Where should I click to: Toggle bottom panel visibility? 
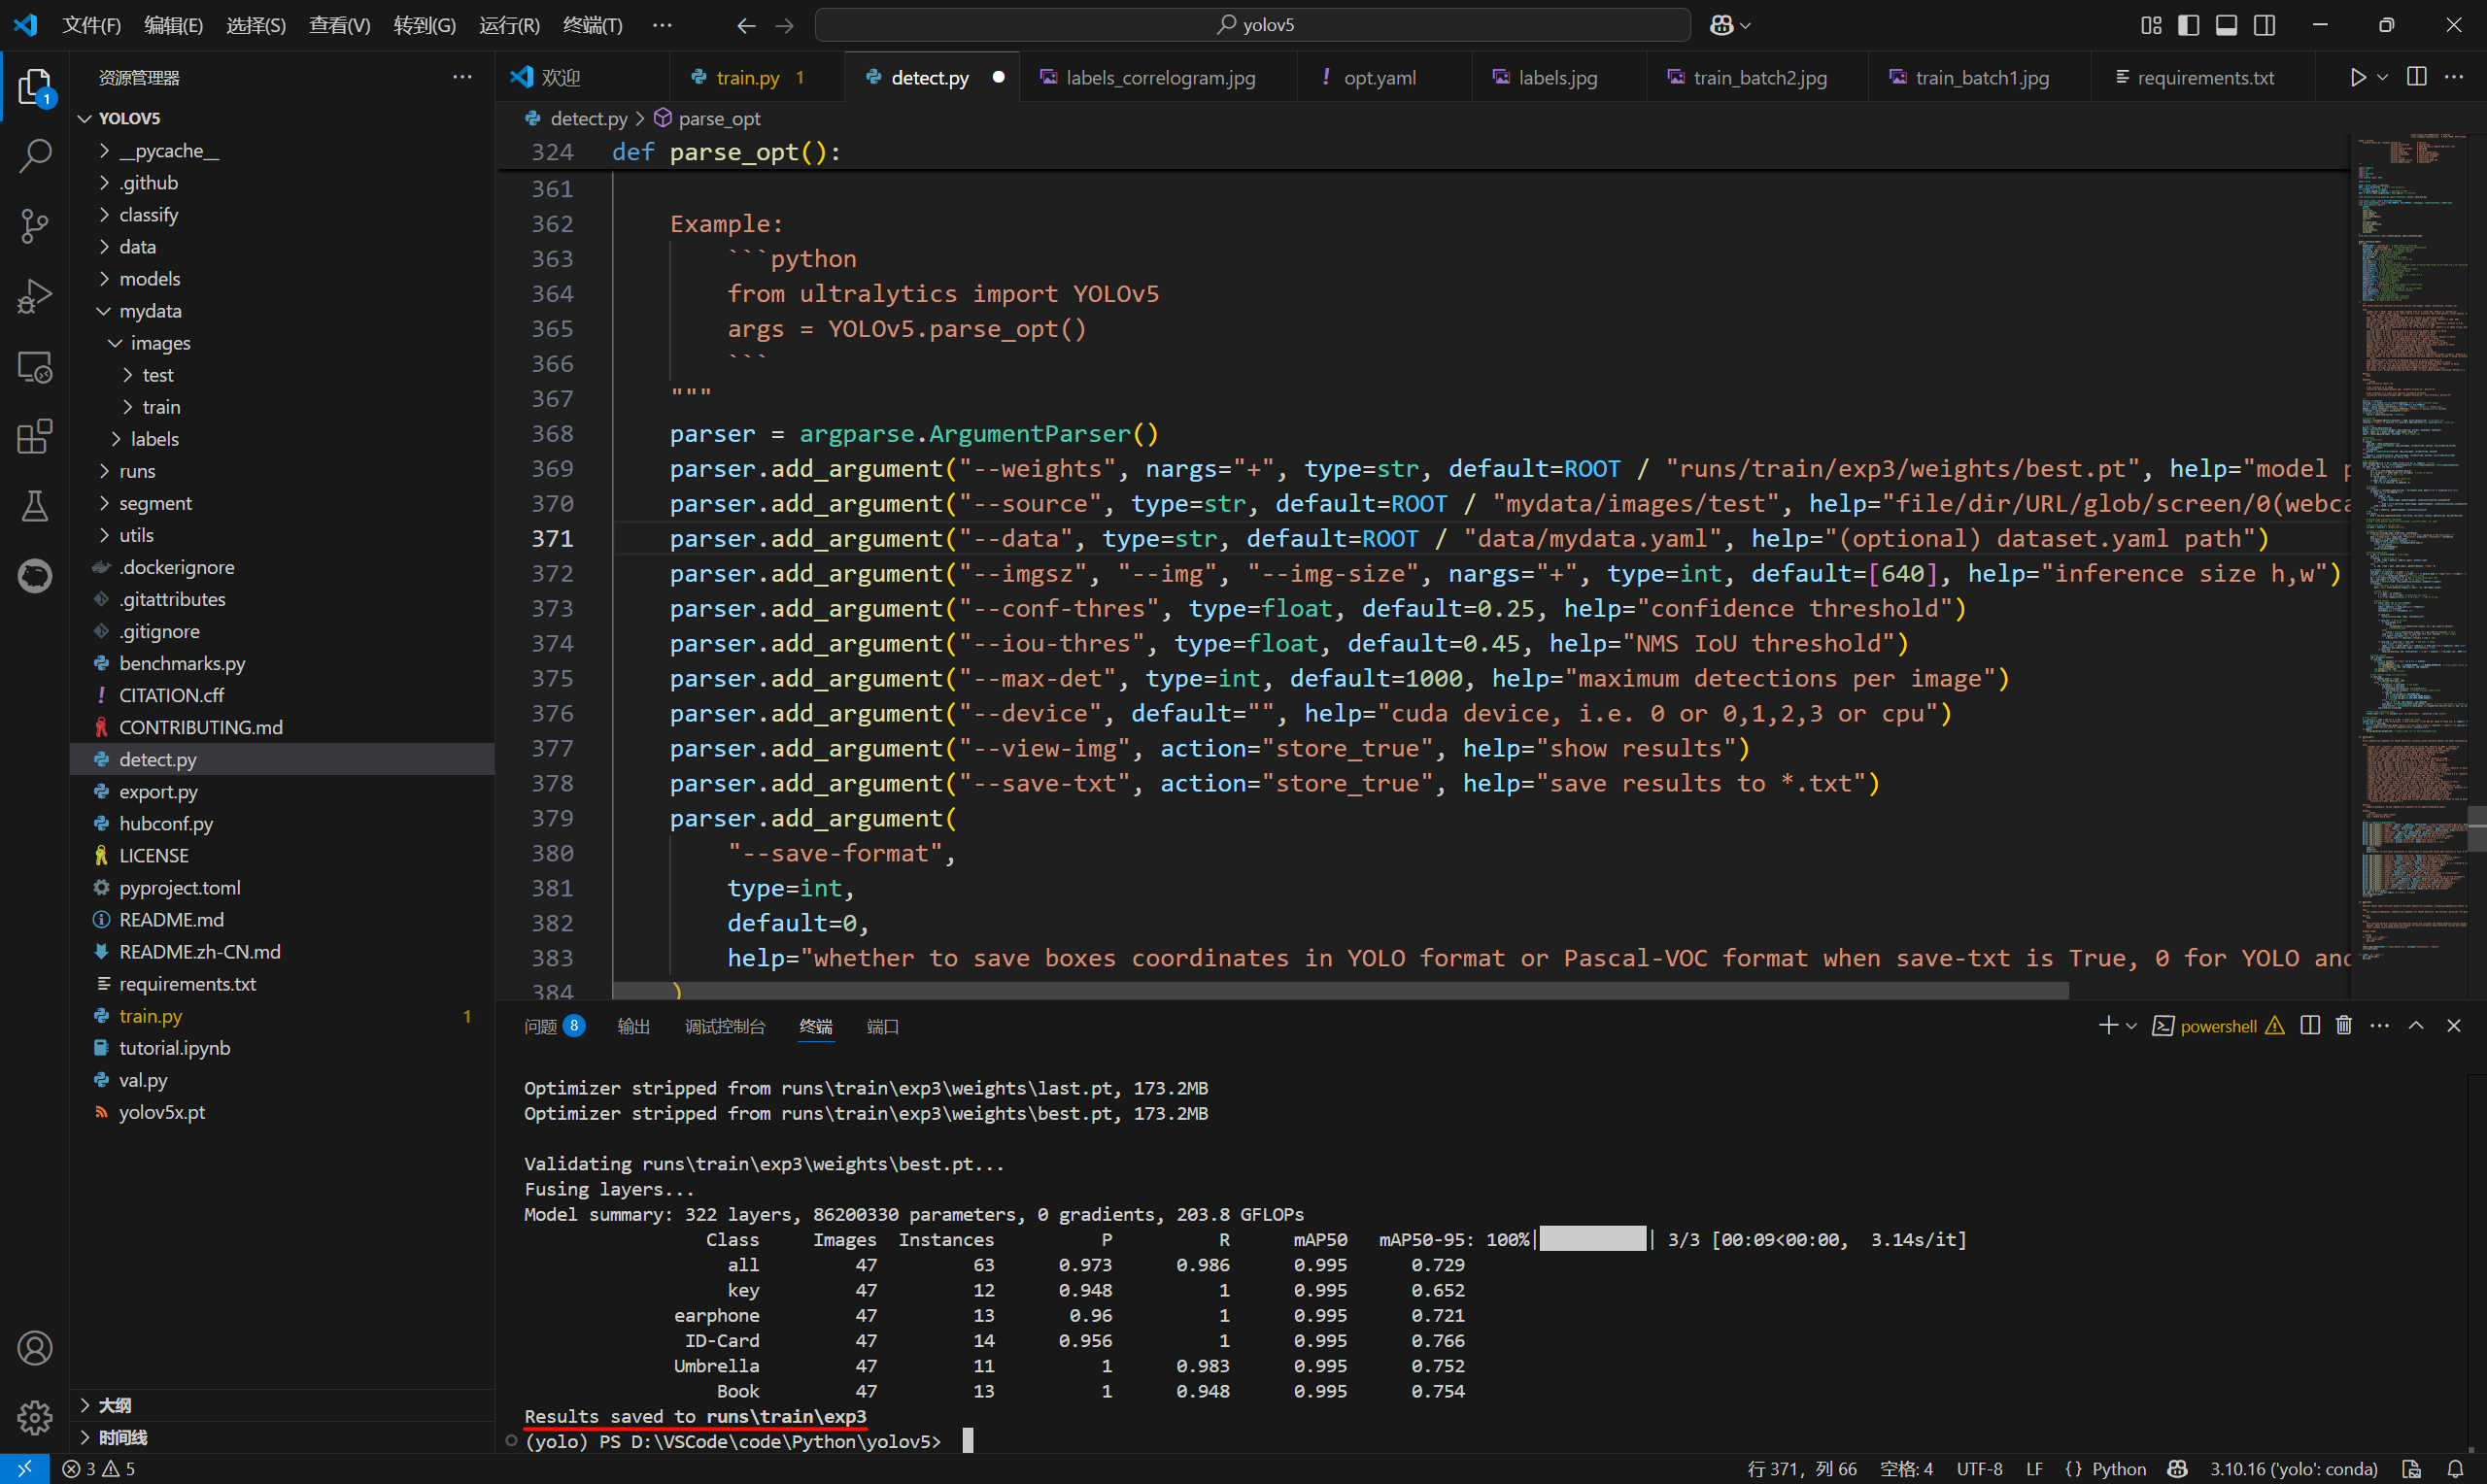point(2226,25)
